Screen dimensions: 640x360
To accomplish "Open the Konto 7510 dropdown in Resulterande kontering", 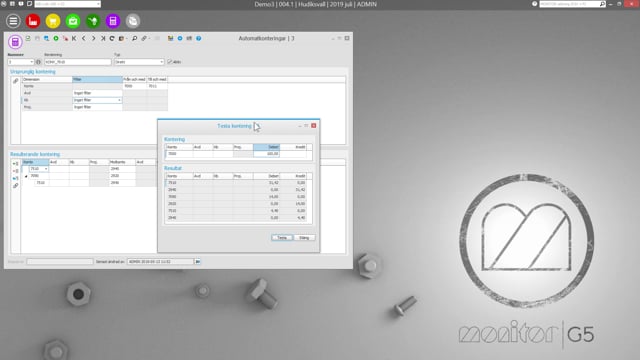I will tap(46, 169).
